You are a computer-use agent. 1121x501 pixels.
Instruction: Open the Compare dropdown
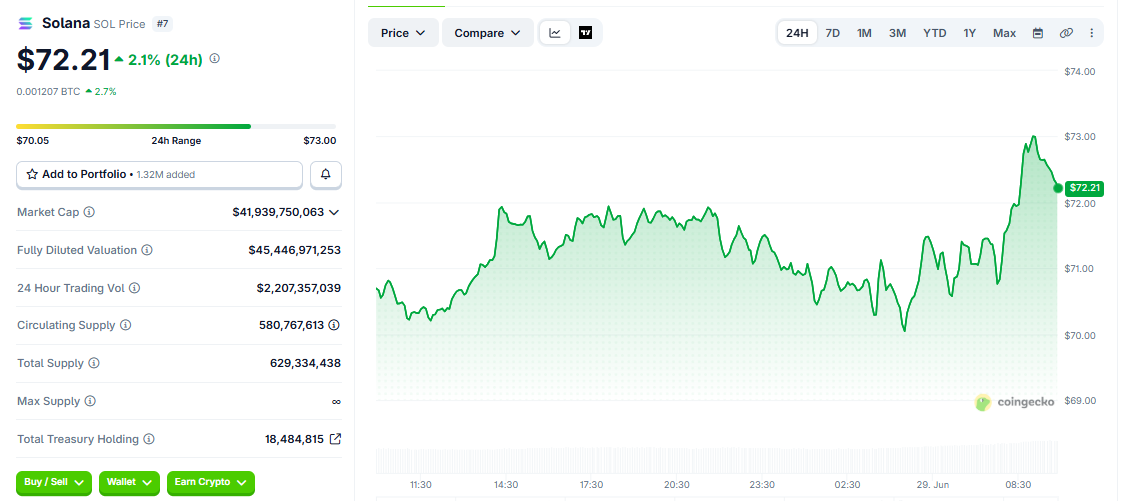click(488, 33)
